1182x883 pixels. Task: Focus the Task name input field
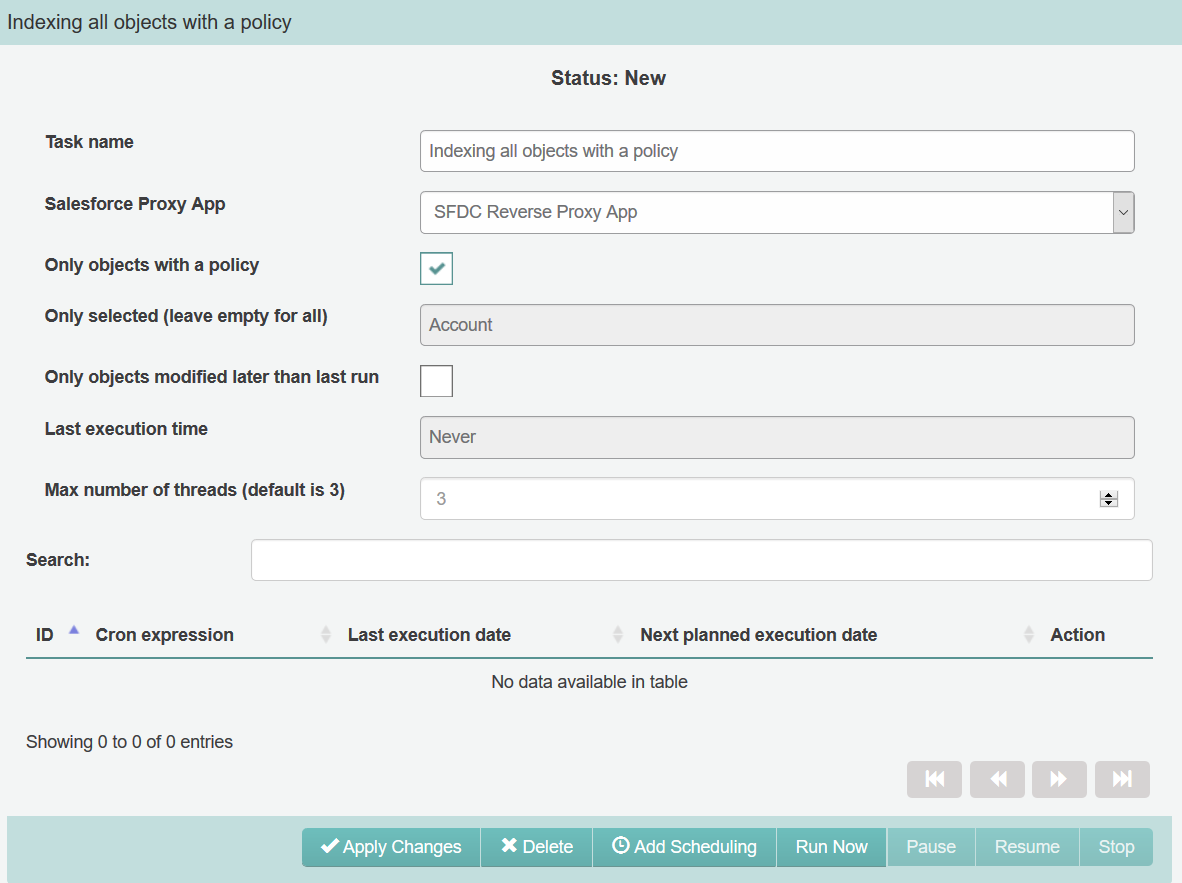(x=777, y=151)
